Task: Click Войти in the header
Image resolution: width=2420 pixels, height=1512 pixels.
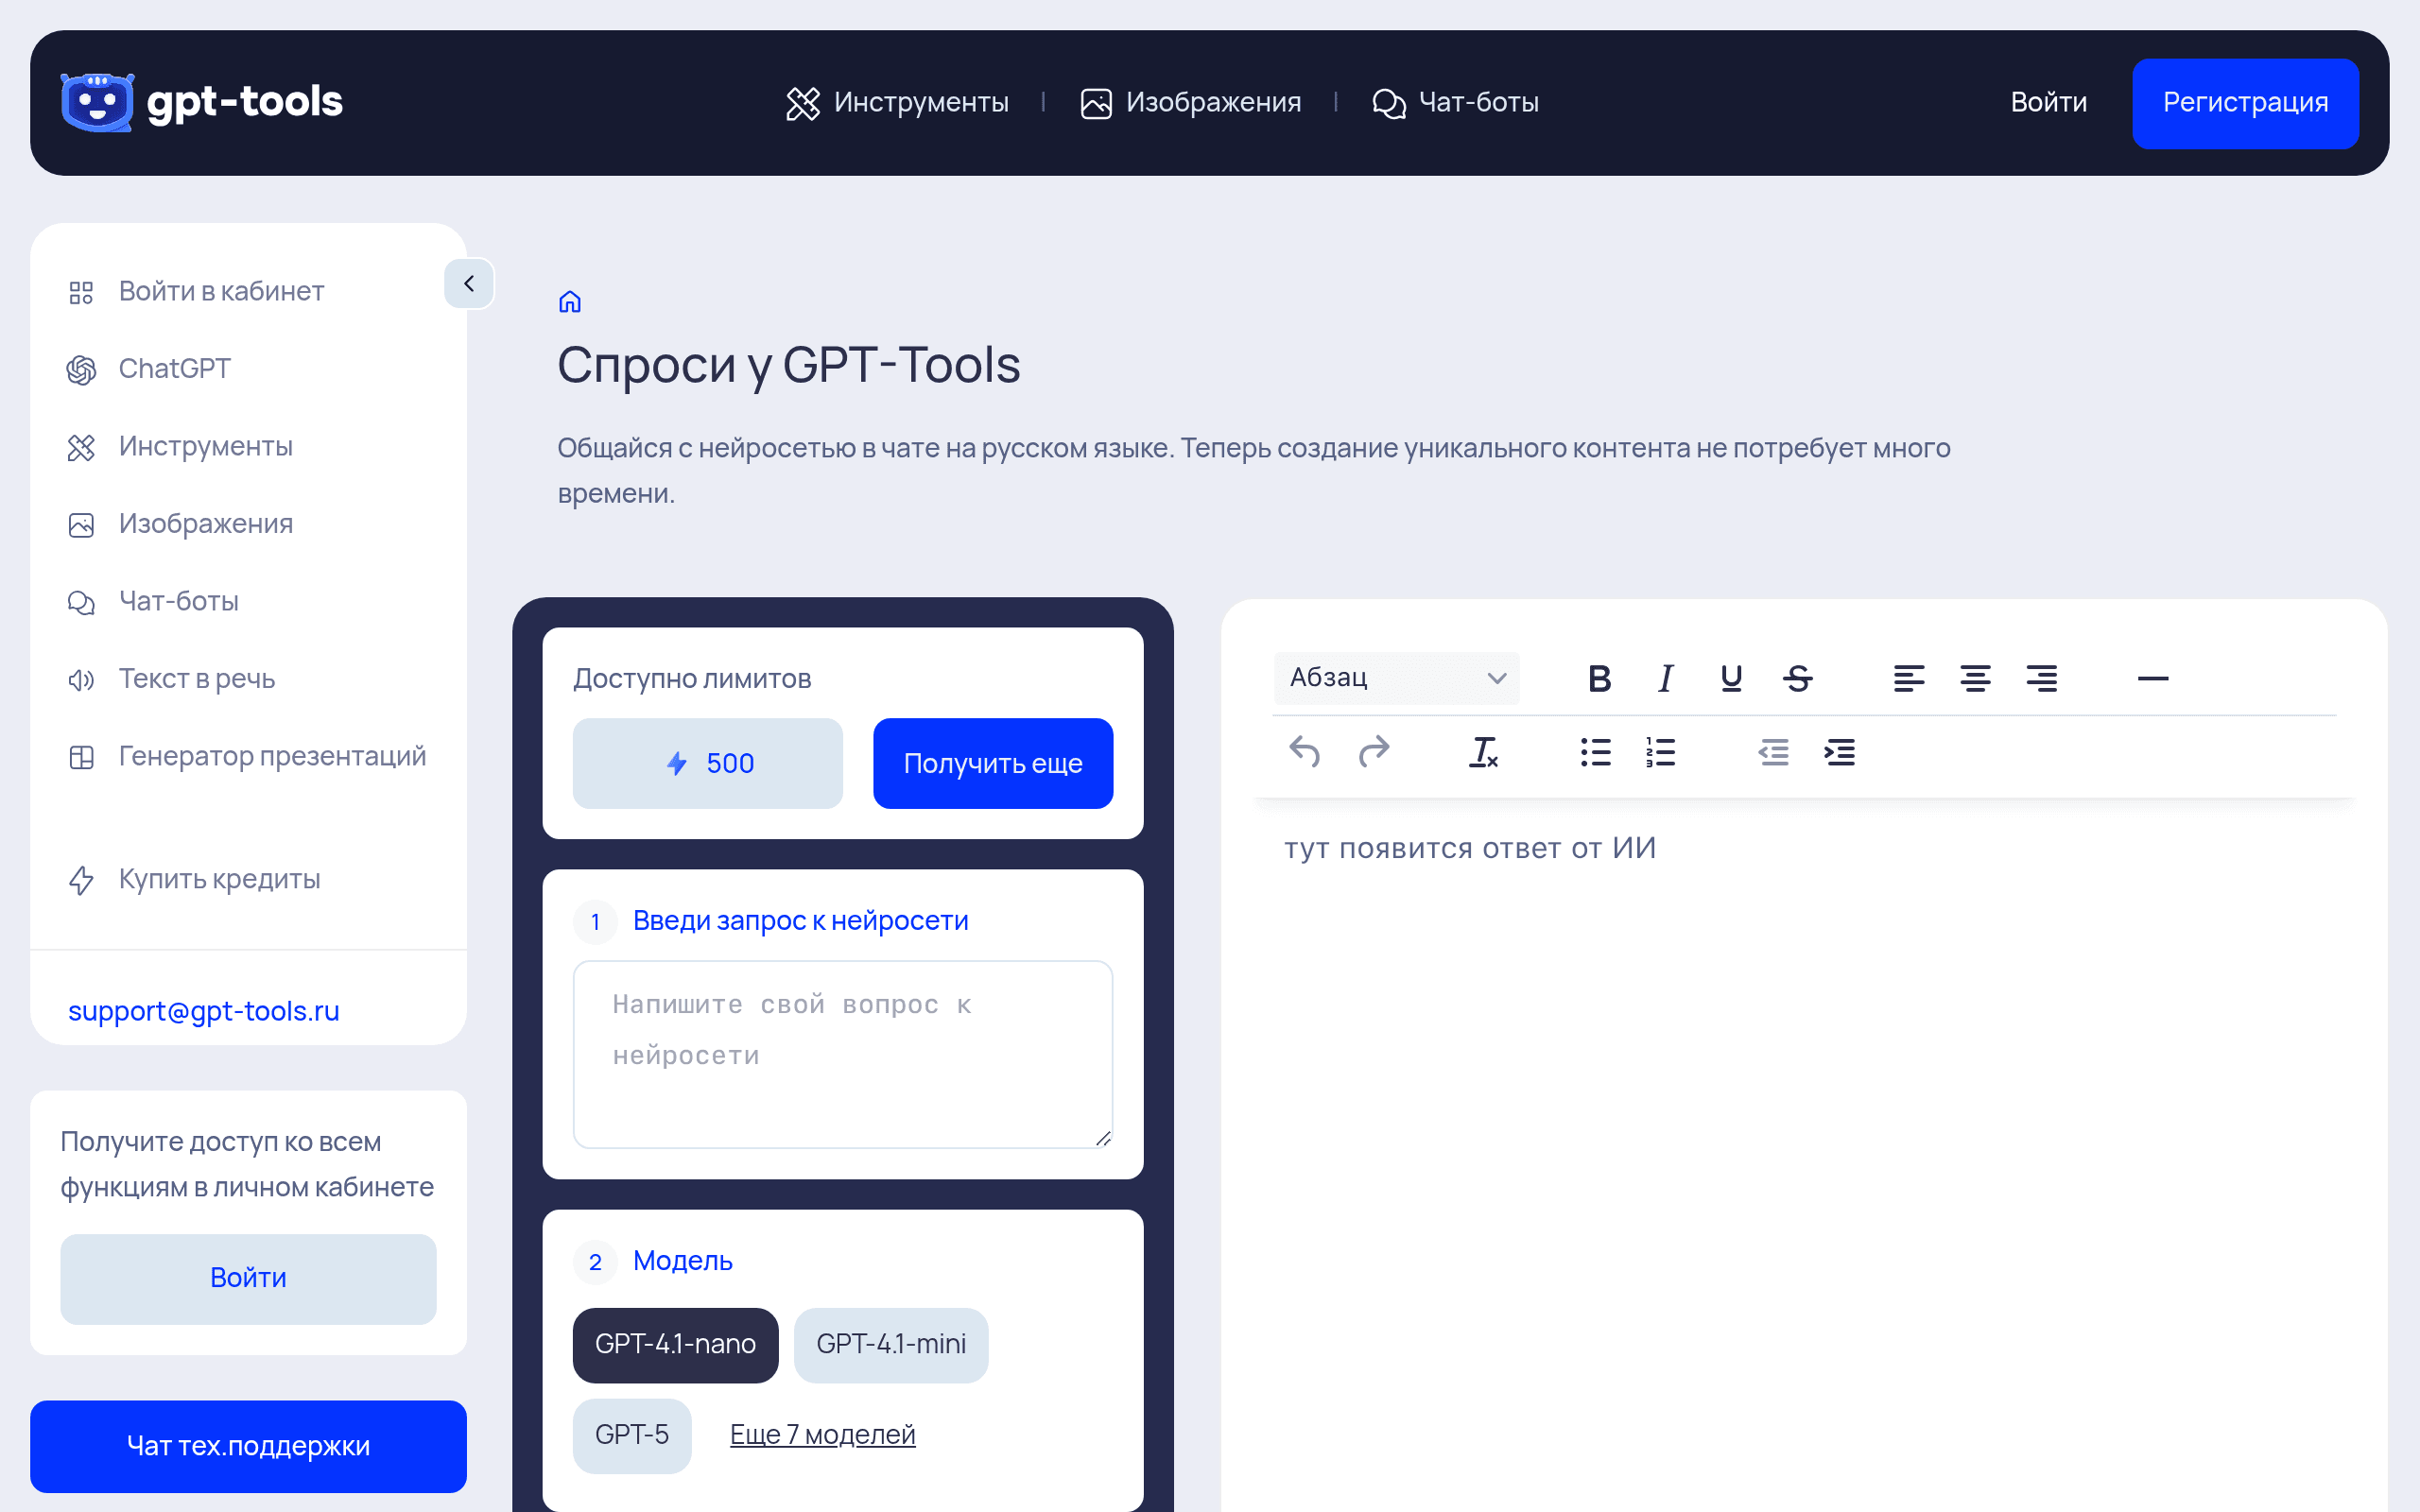Action: coord(2048,102)
